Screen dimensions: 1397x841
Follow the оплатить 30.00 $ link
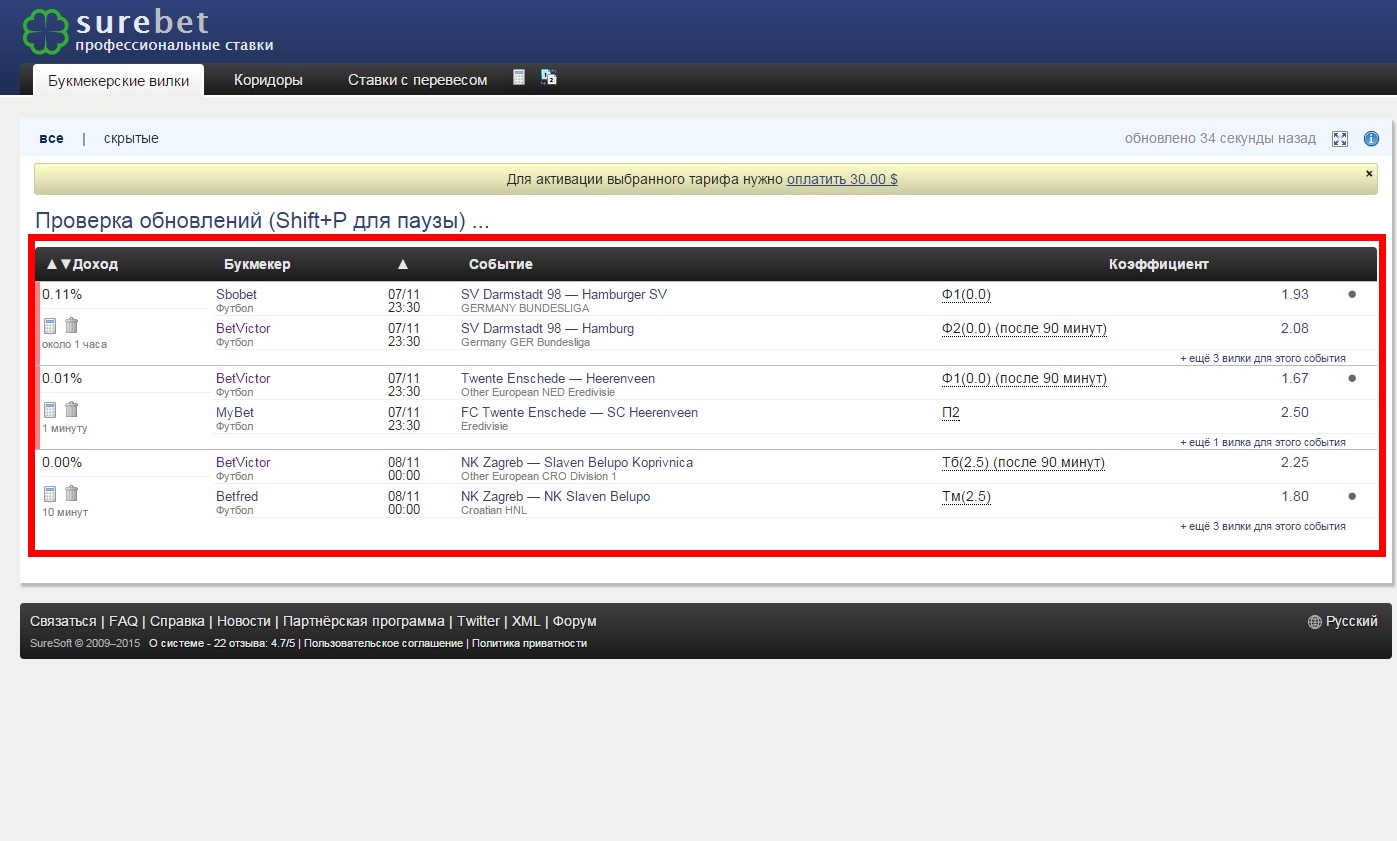pos(842,179)
